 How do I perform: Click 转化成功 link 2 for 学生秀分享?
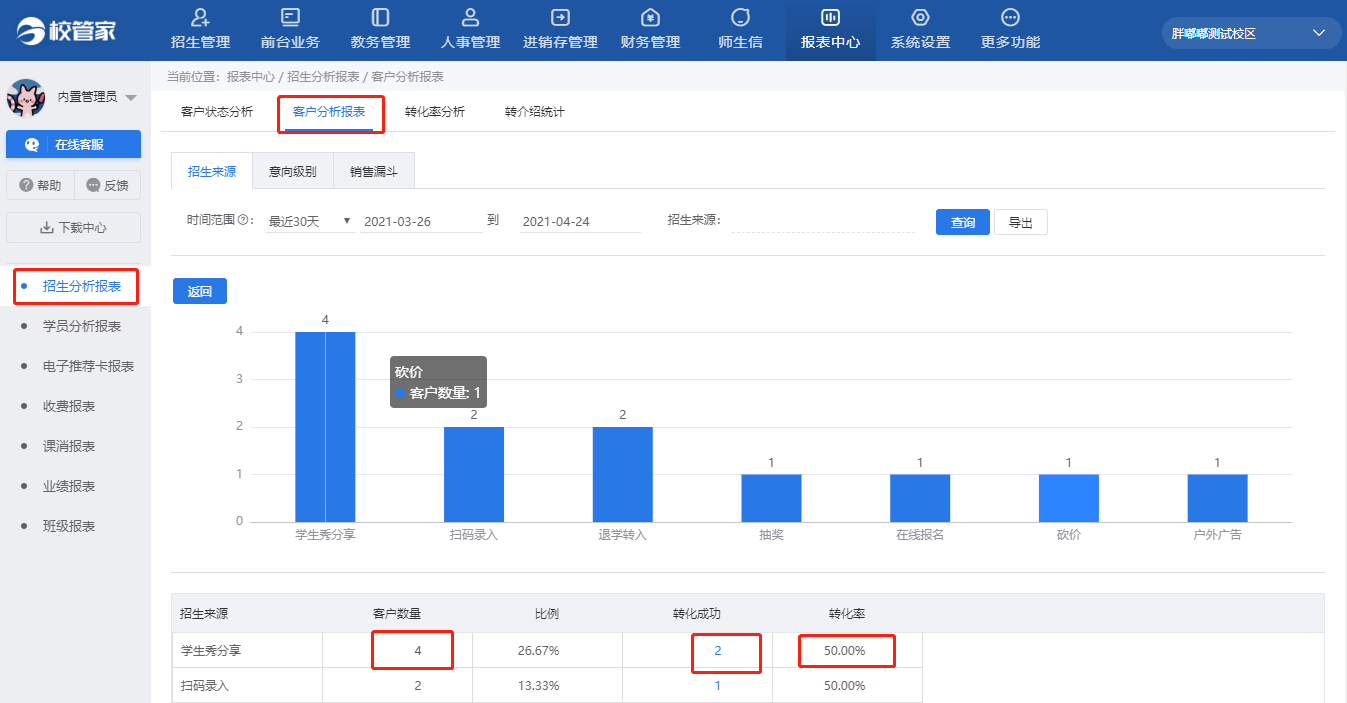(718, 651)
